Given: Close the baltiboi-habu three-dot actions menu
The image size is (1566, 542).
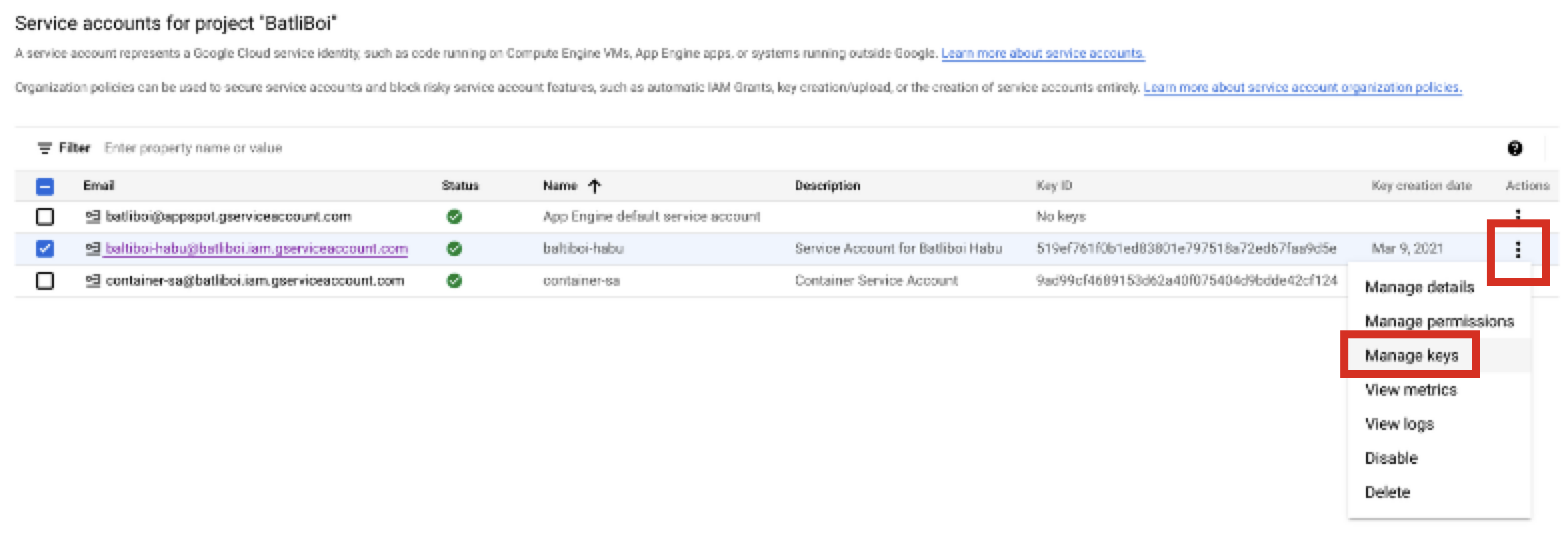Looking at the screenshot, I should click(x=1518, y=250).
